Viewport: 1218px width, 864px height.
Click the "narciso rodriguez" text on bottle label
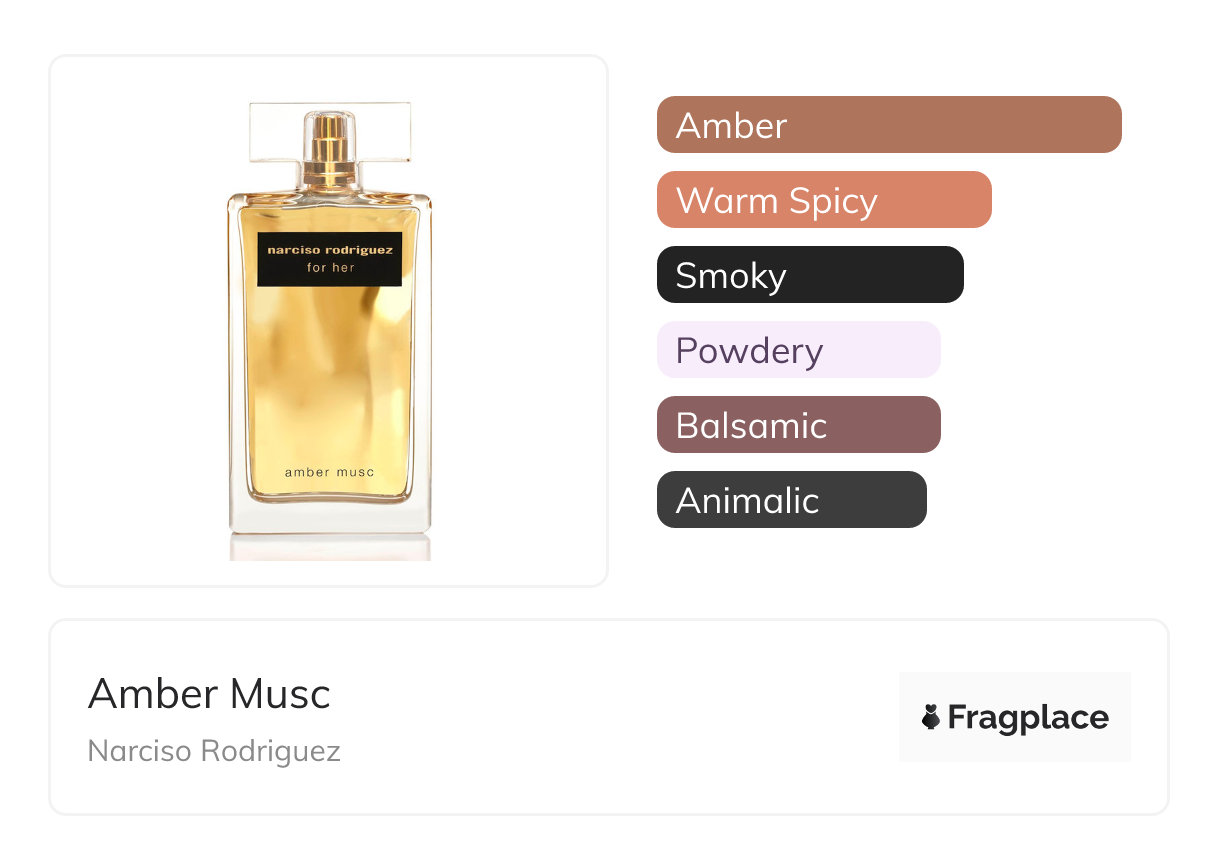[330, 250]
